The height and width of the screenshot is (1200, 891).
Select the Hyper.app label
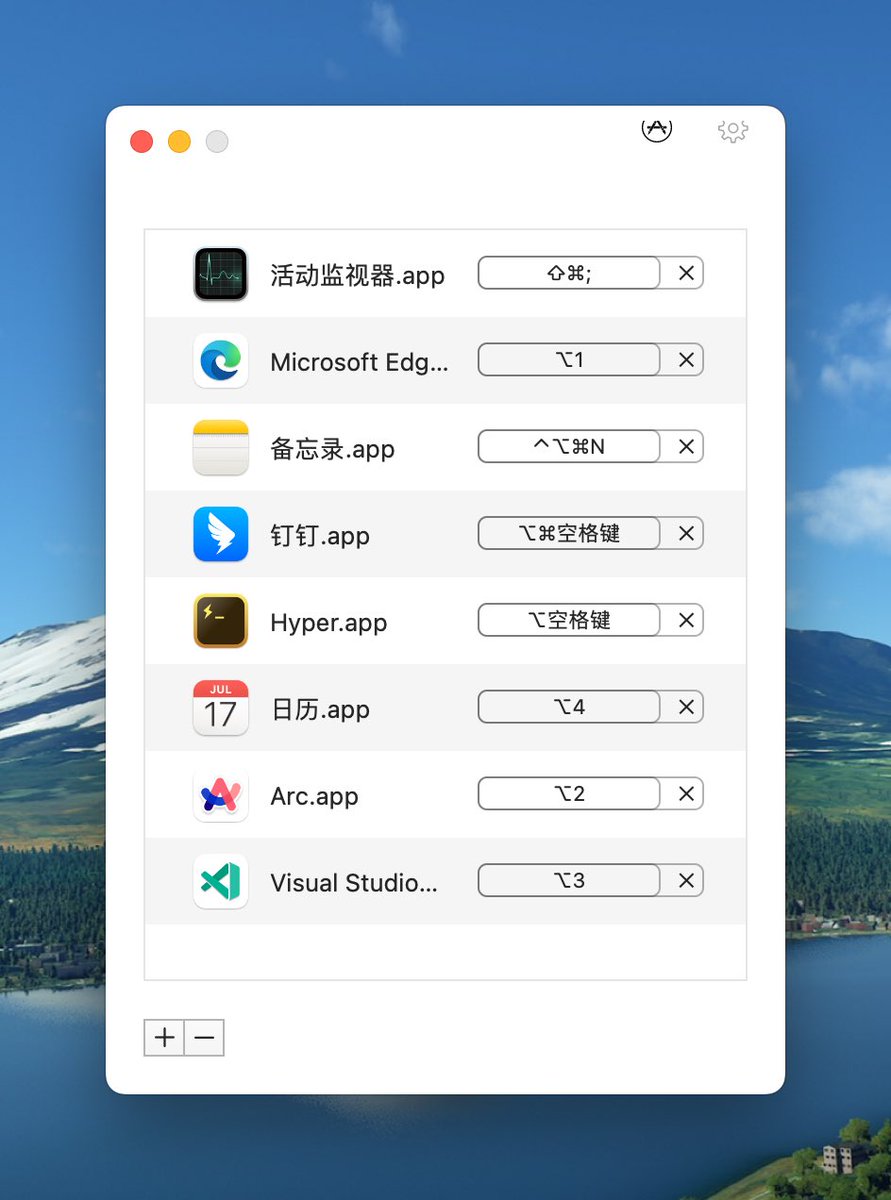[328, 623]
